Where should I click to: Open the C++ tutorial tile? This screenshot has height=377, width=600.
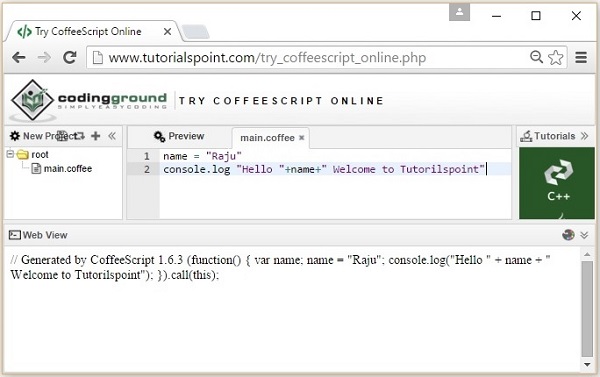[557, 183]
